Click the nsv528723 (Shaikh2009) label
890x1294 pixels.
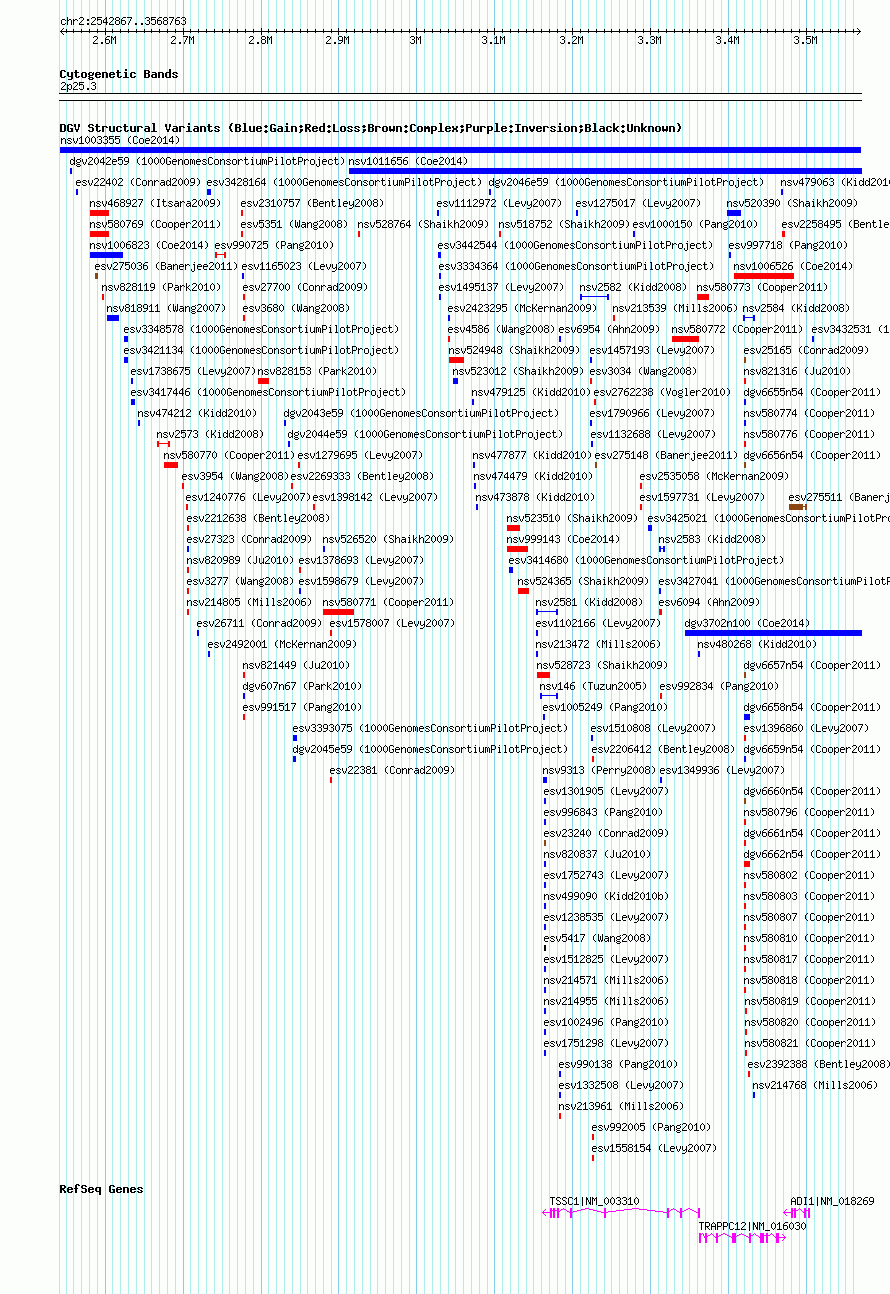click(602, 665)
